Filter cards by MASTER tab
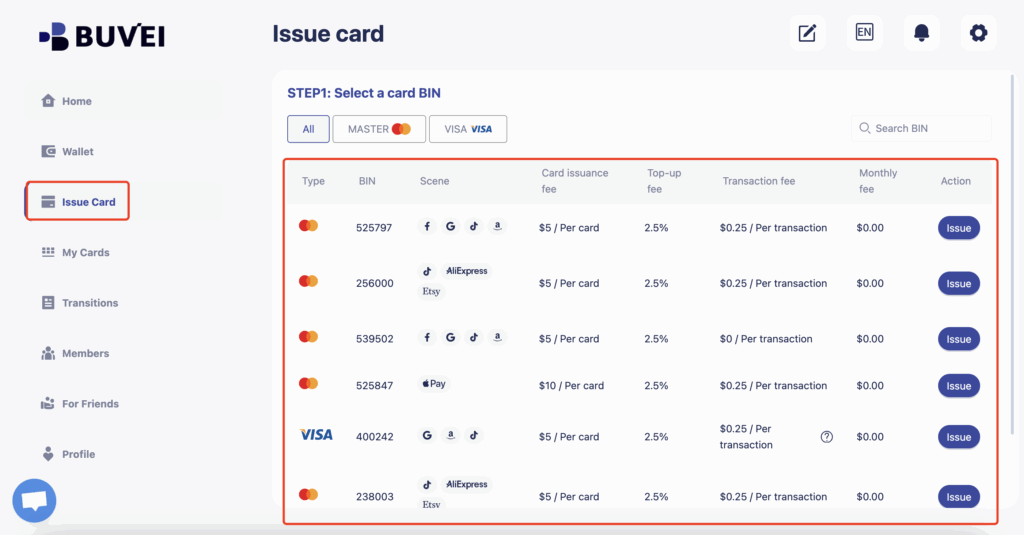 [x=379, y=129]
